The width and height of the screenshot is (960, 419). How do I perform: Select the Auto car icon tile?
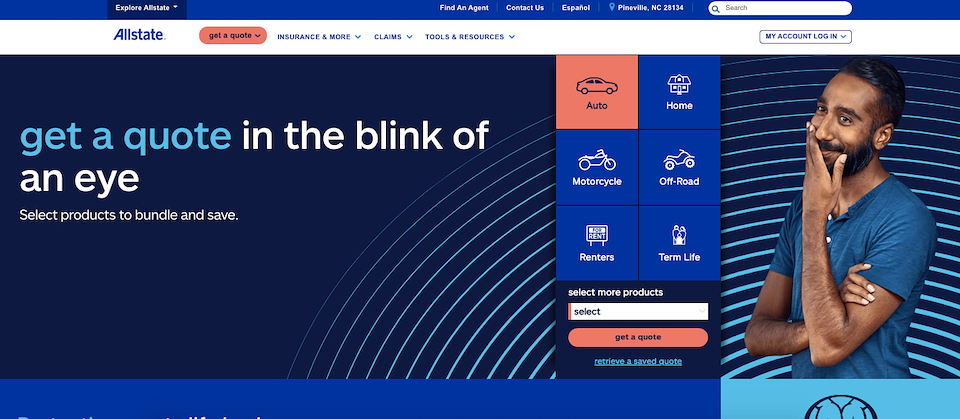pyautogui.click(x=596, y=85)
